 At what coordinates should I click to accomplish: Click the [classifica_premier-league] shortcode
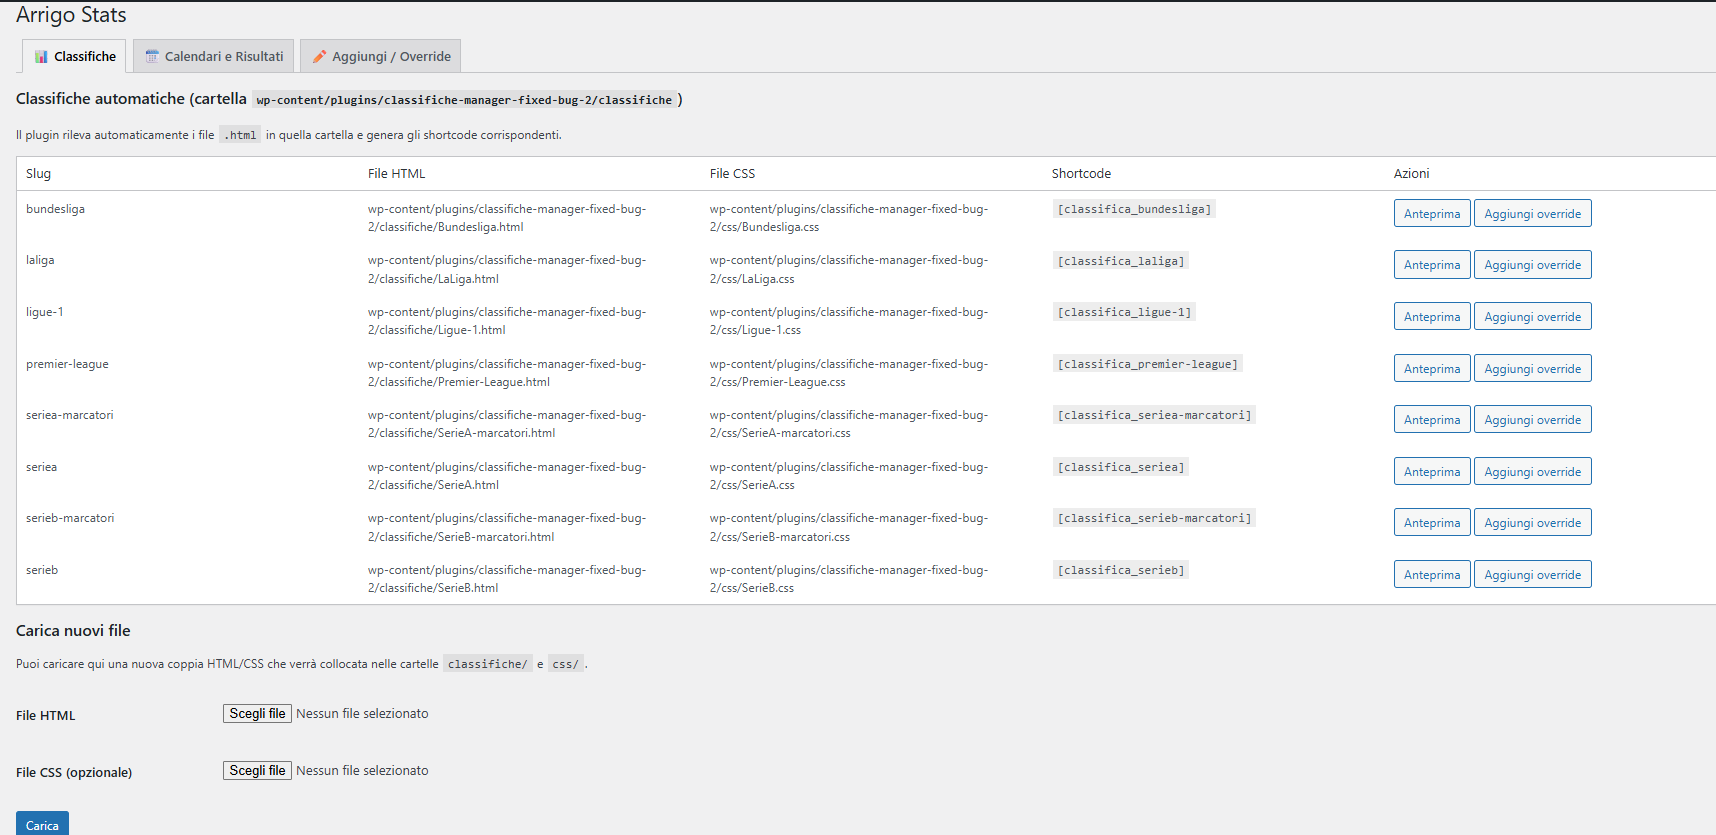(1147, 365)
